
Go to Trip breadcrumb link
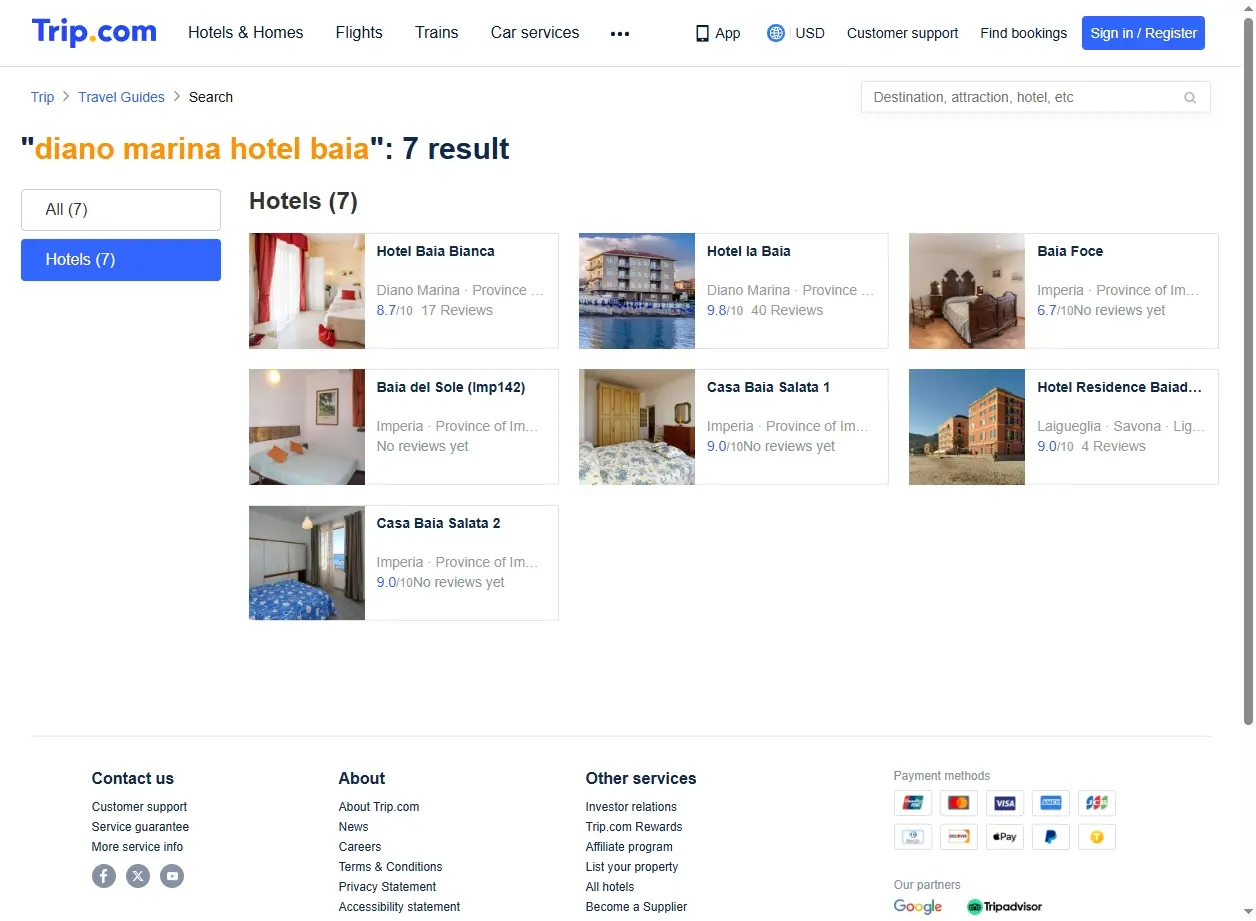pos(42,97)
